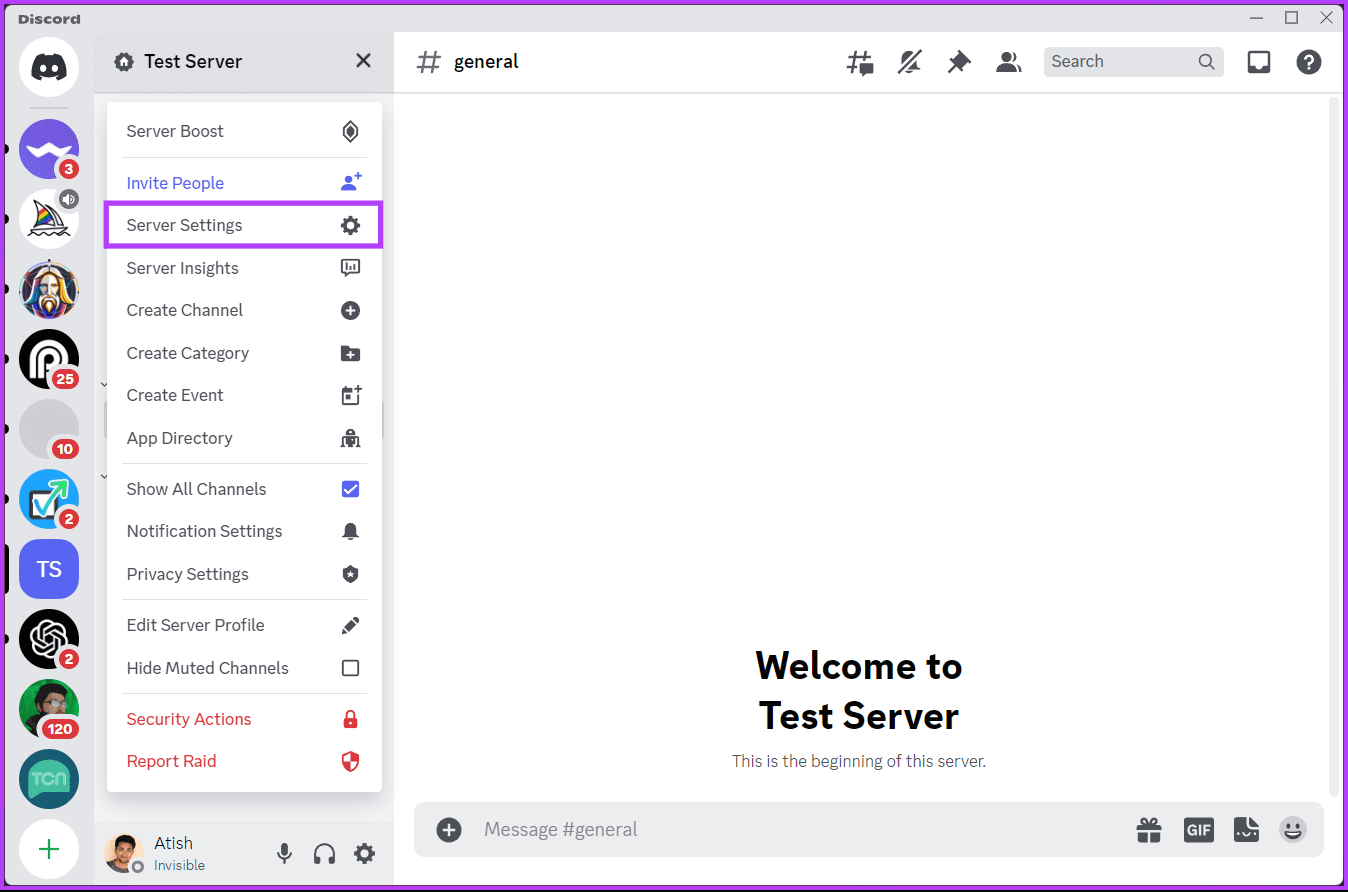Mute your microphone
Image resolution: width=1348 pixels, height=892 pixels.
(284, 853)
